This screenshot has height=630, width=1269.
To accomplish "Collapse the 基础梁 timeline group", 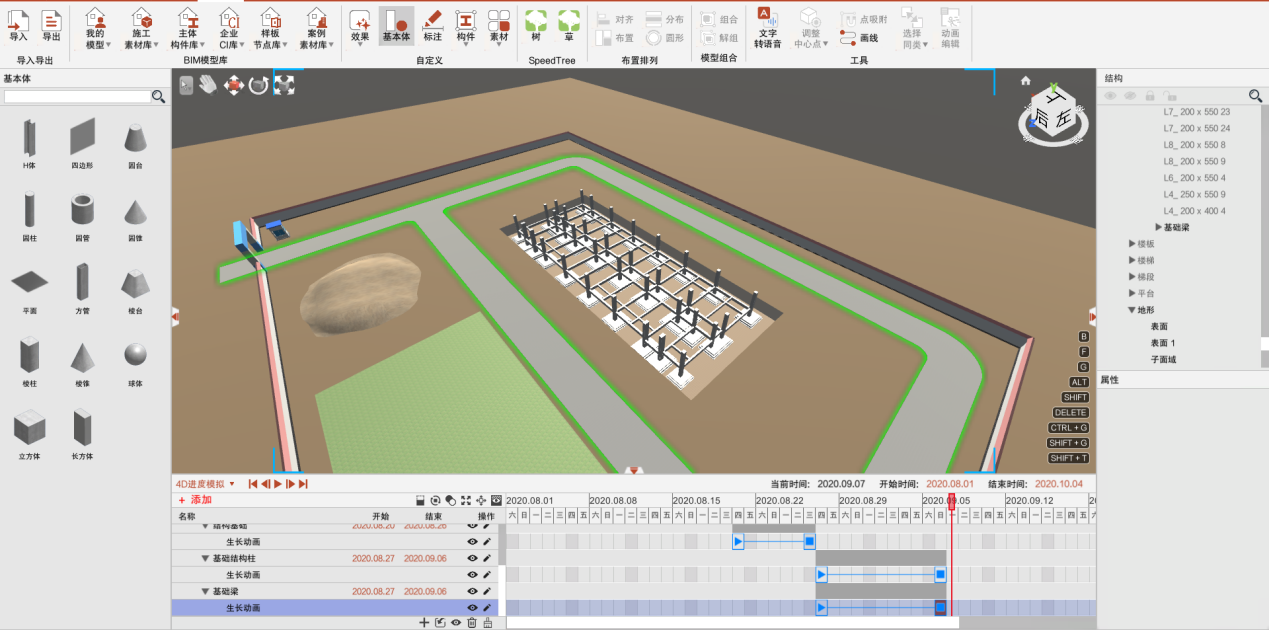I will tap(205, 590).
